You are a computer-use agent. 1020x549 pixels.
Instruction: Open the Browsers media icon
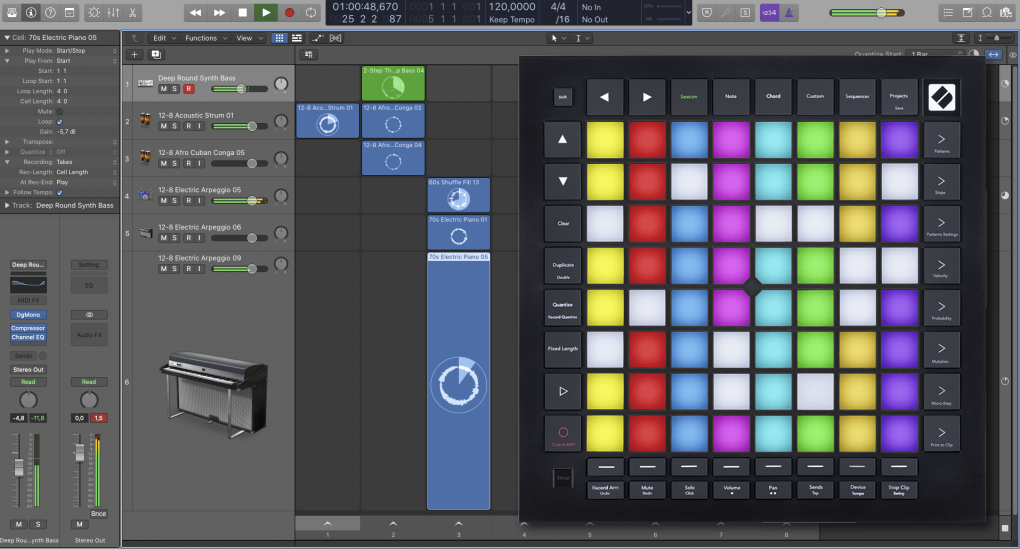[x=1006, y=12]
